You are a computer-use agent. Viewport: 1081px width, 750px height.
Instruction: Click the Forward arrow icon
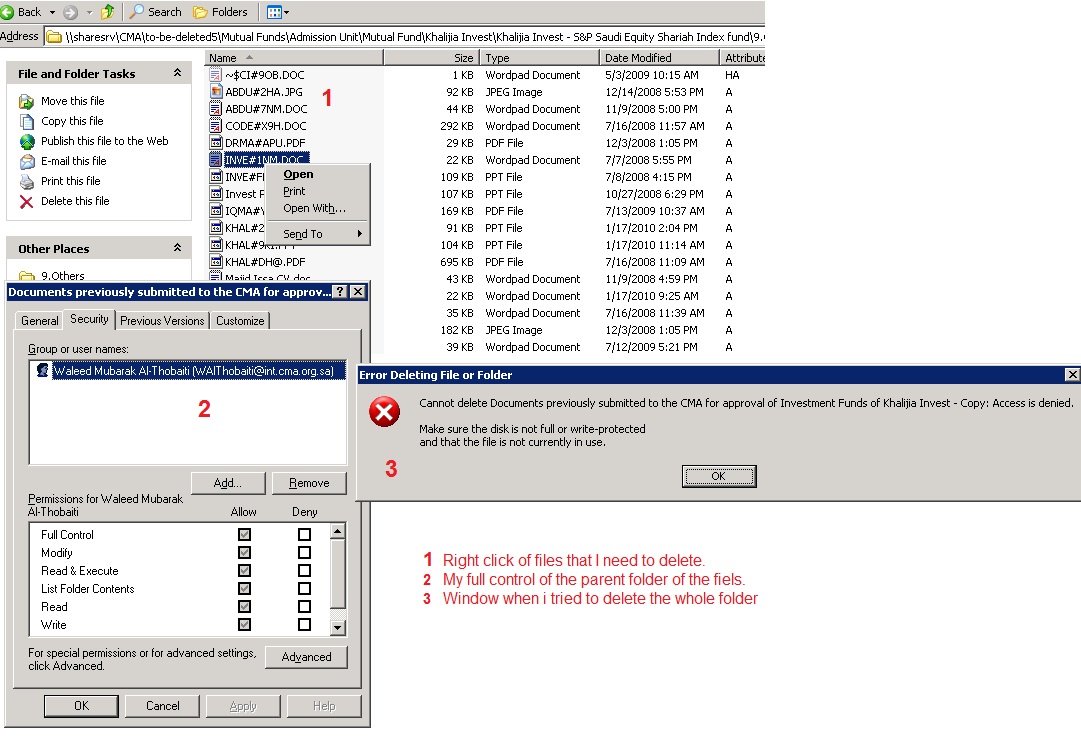pyautogui.click(x=70, y=12)
